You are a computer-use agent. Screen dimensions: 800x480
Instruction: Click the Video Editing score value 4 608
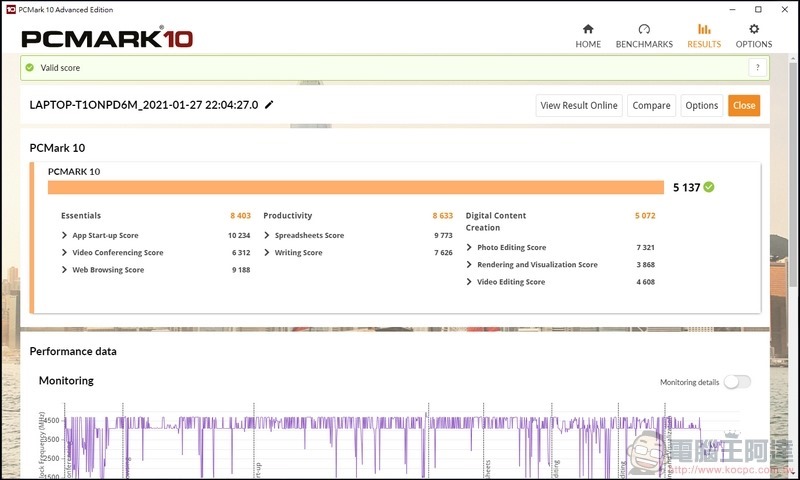coord(645,282)
